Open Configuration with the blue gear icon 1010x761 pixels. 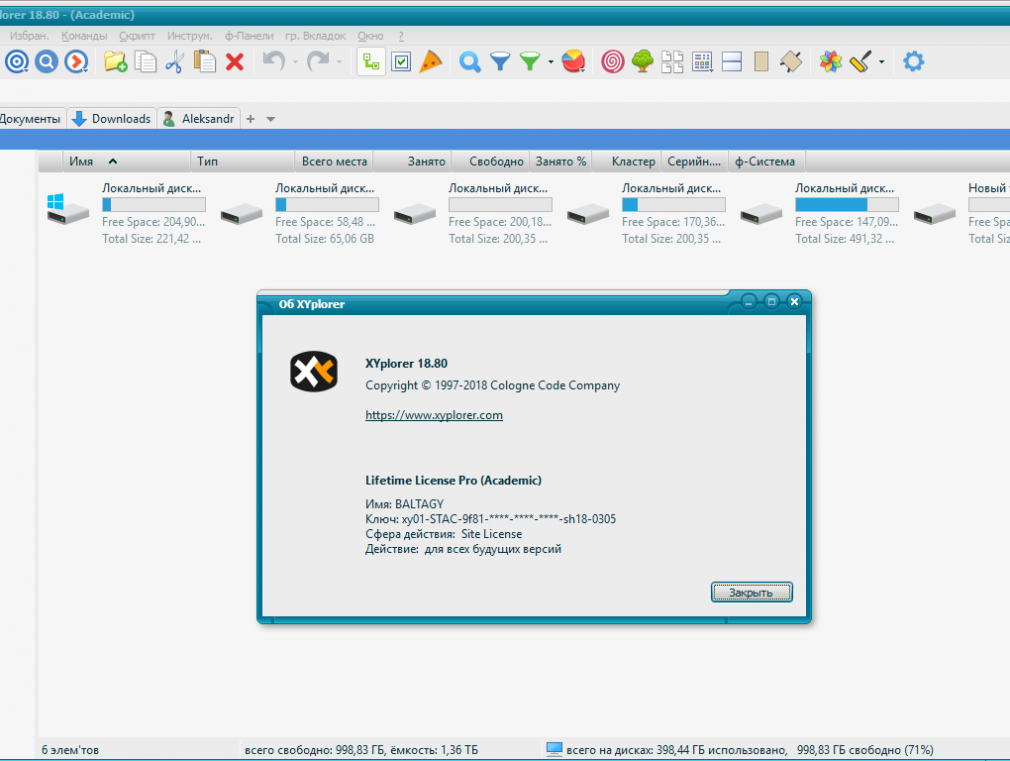coord(913,62)
